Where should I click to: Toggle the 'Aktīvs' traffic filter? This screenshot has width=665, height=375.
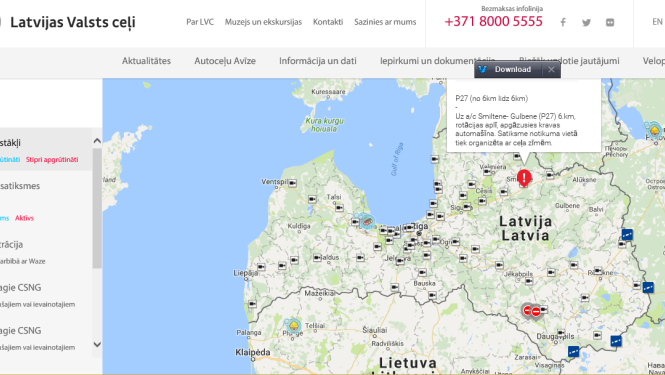coord(24,218)
